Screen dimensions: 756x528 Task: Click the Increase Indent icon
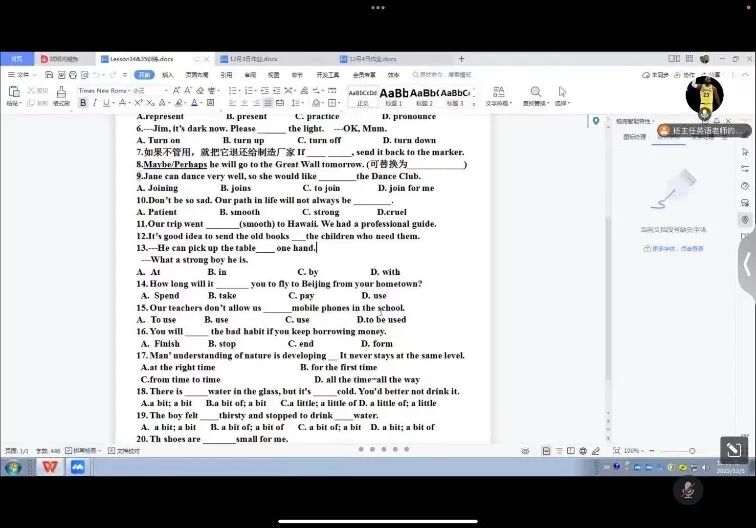click(x=276, y=90)
